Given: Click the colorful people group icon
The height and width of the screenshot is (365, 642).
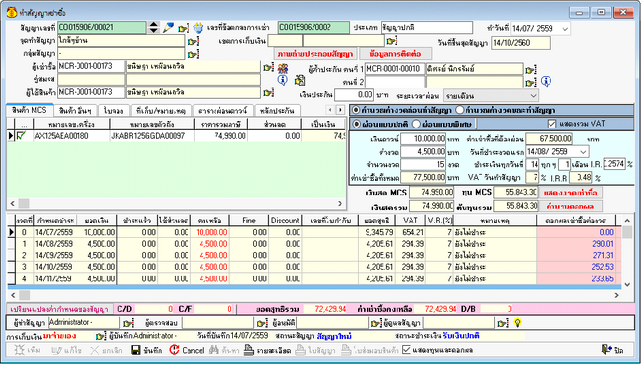Looking at the screenshot, I should (283, 68).
